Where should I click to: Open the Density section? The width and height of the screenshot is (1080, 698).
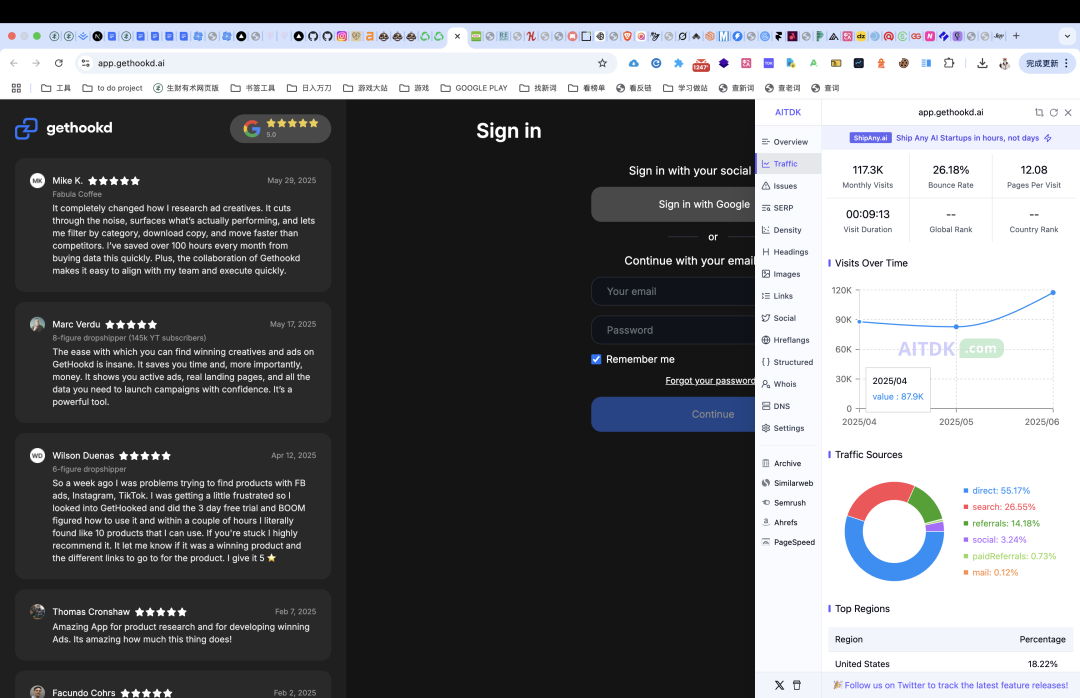pos(782,230)
